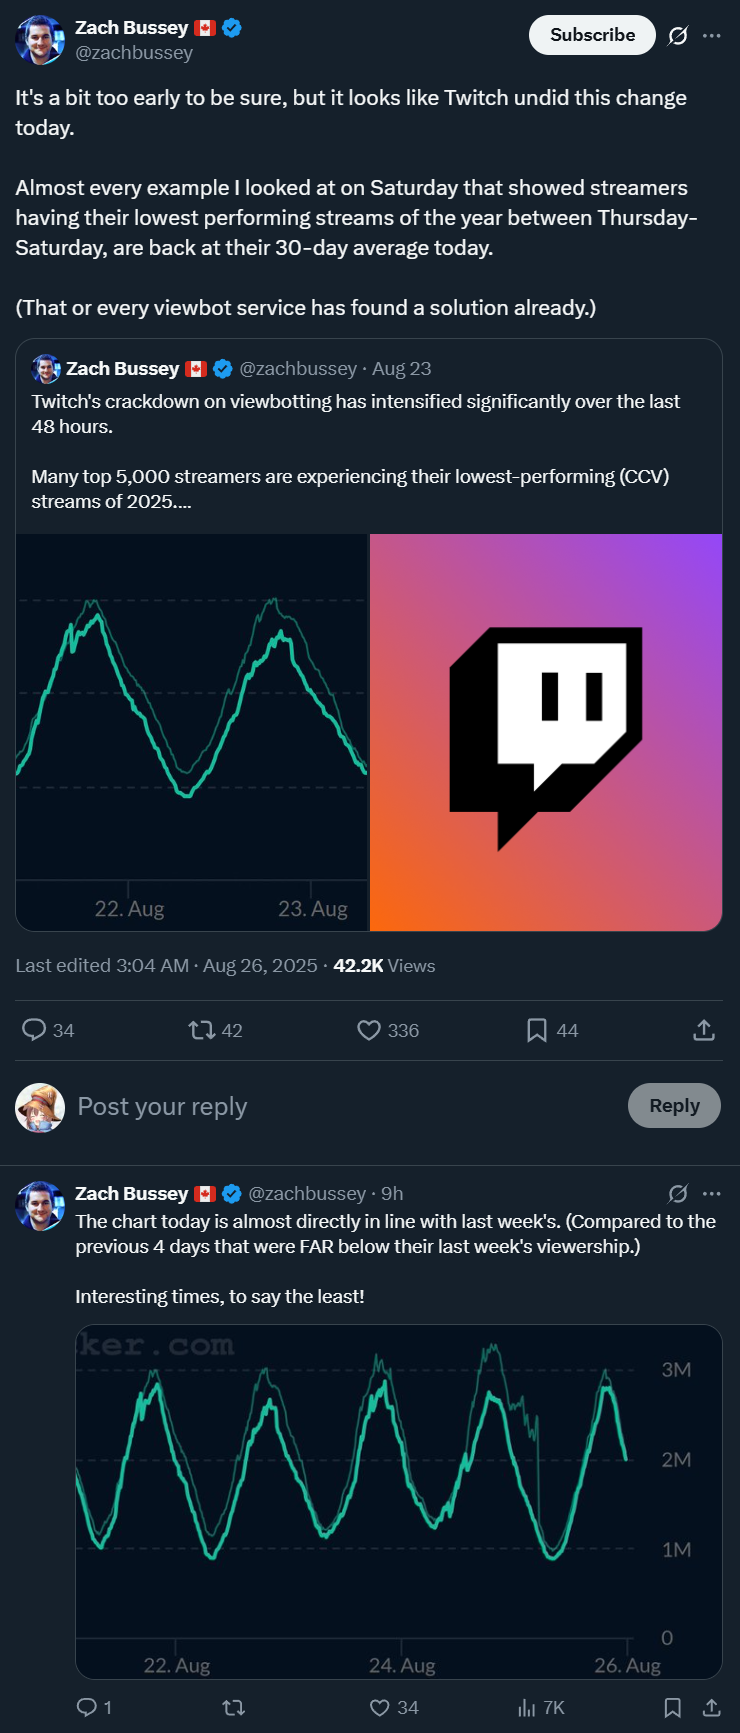Like the main post with 336 likes
The width and height of the screenshot is (740, 1733).
click(369, 1030)
